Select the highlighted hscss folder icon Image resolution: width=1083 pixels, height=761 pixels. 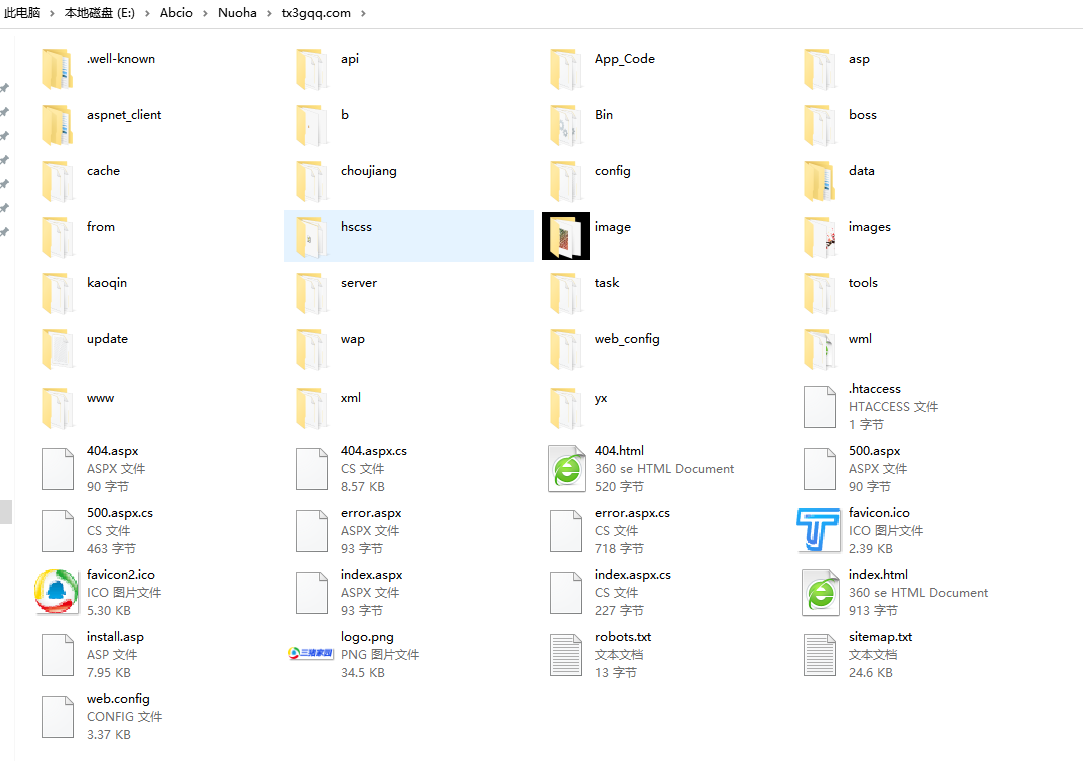(x=312, y=237)
